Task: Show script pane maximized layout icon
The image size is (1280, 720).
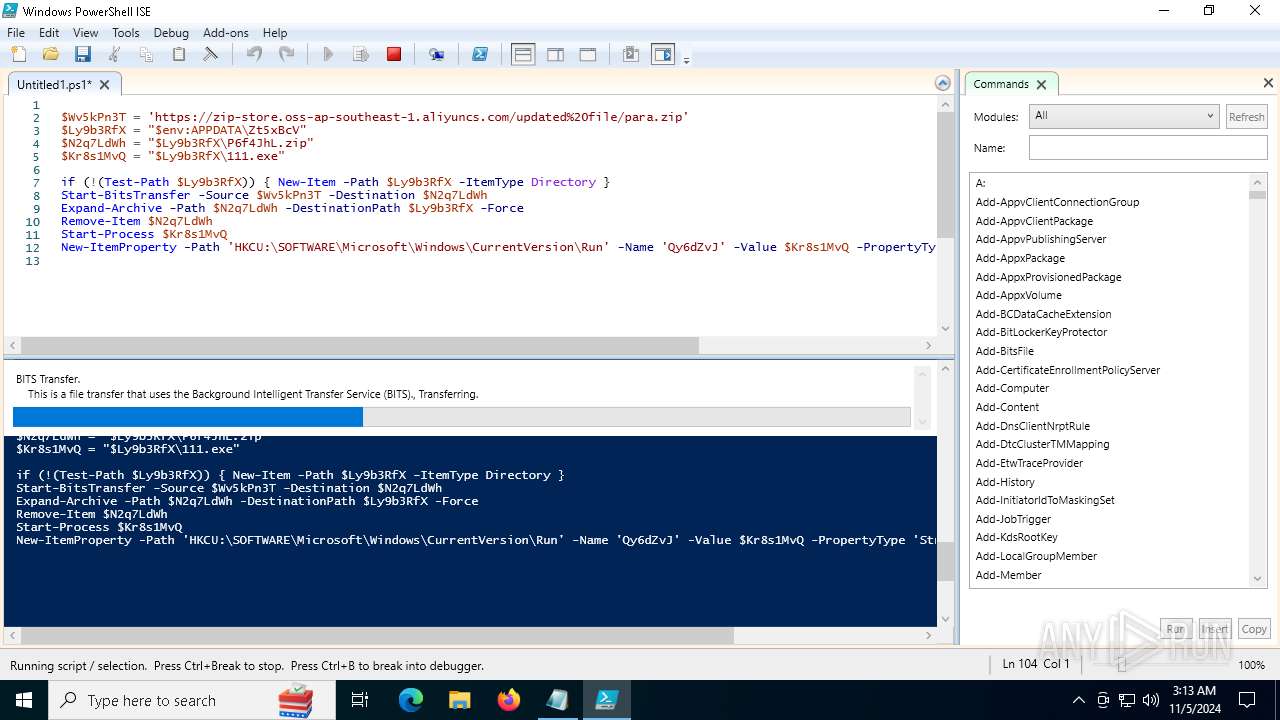Action: [x=588, y=54]
